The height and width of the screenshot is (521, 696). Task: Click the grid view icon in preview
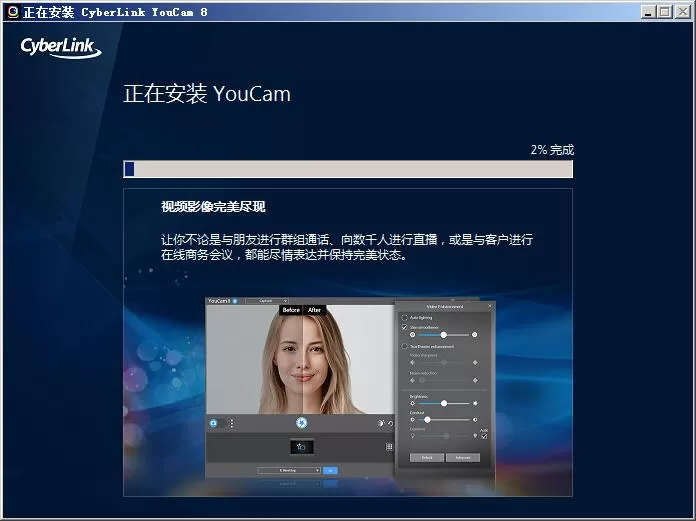389,447
